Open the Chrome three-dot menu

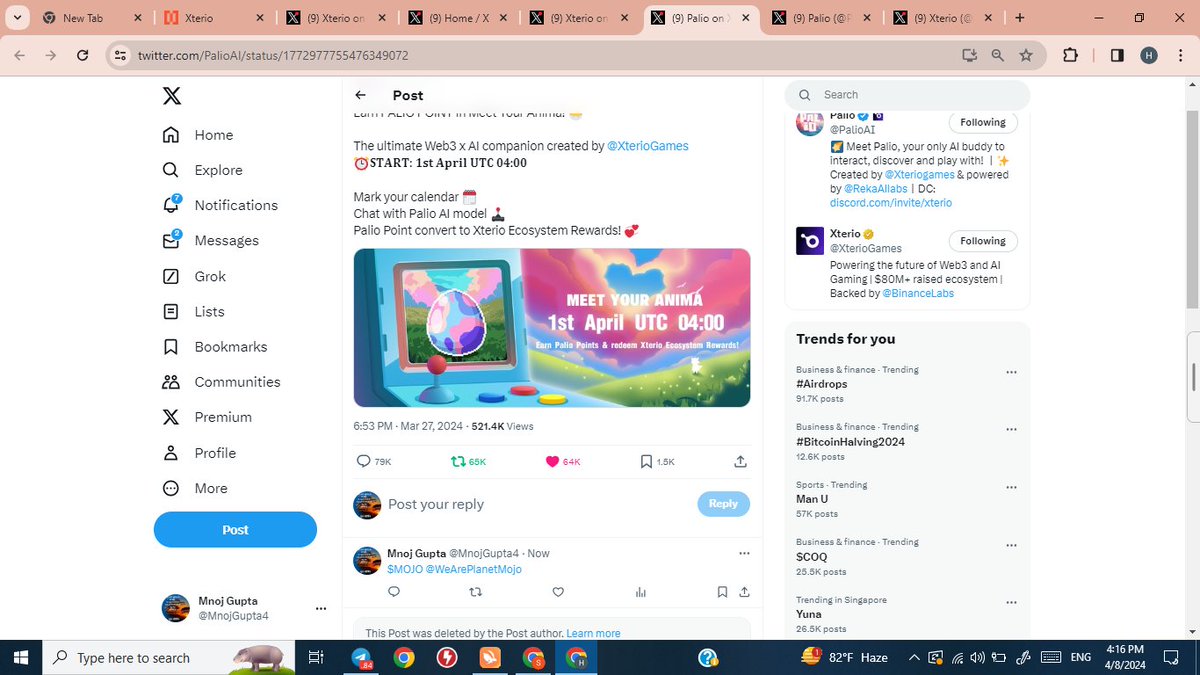tap(1181, 55)
